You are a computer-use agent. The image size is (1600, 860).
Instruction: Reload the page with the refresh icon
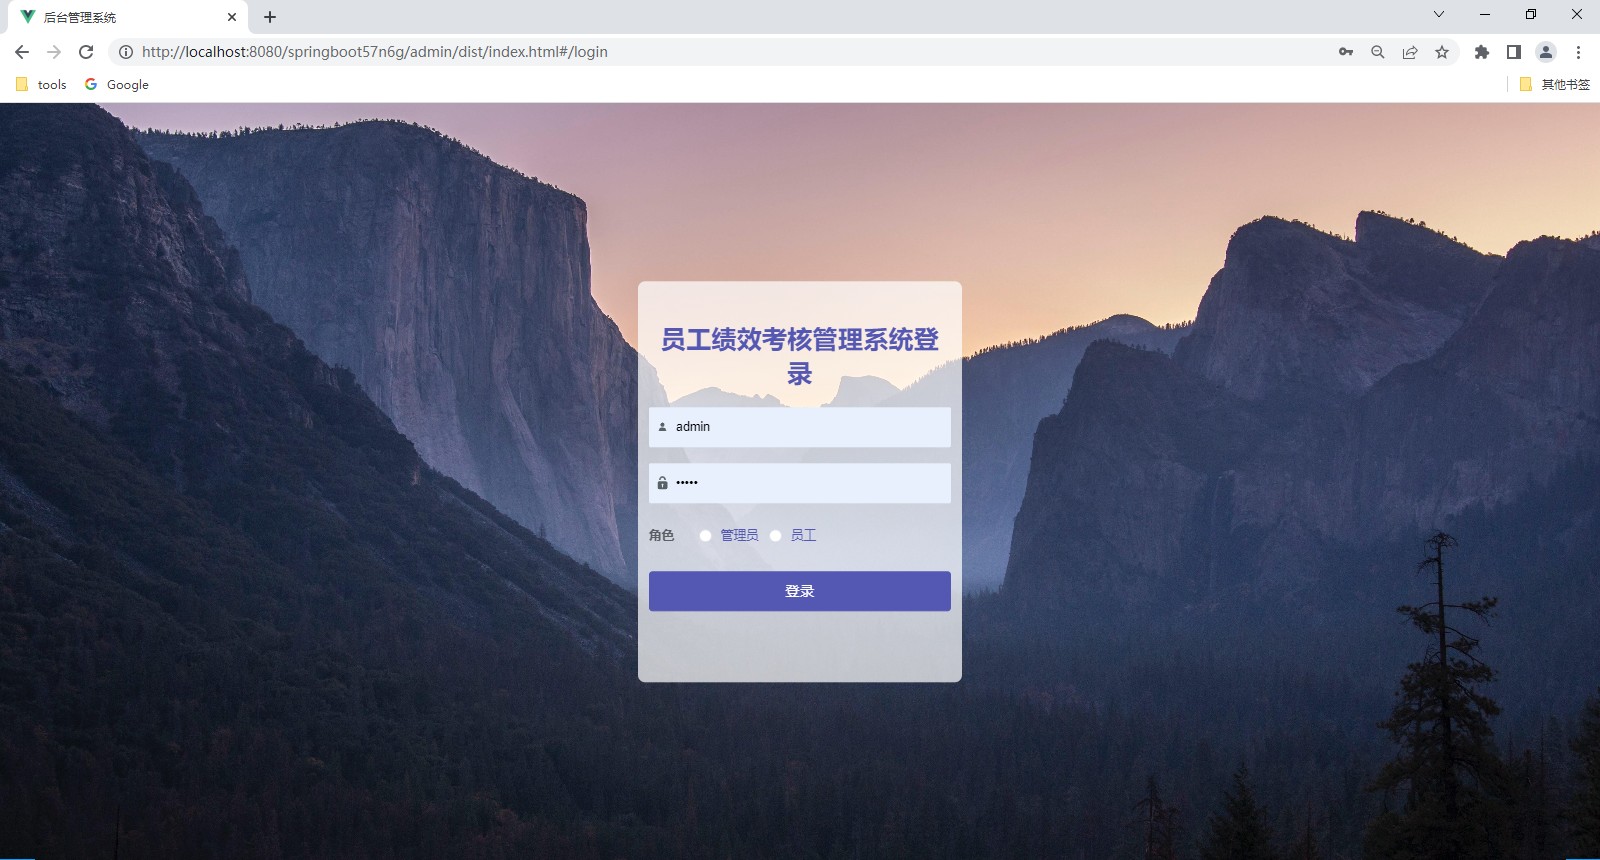click(86, 52)
